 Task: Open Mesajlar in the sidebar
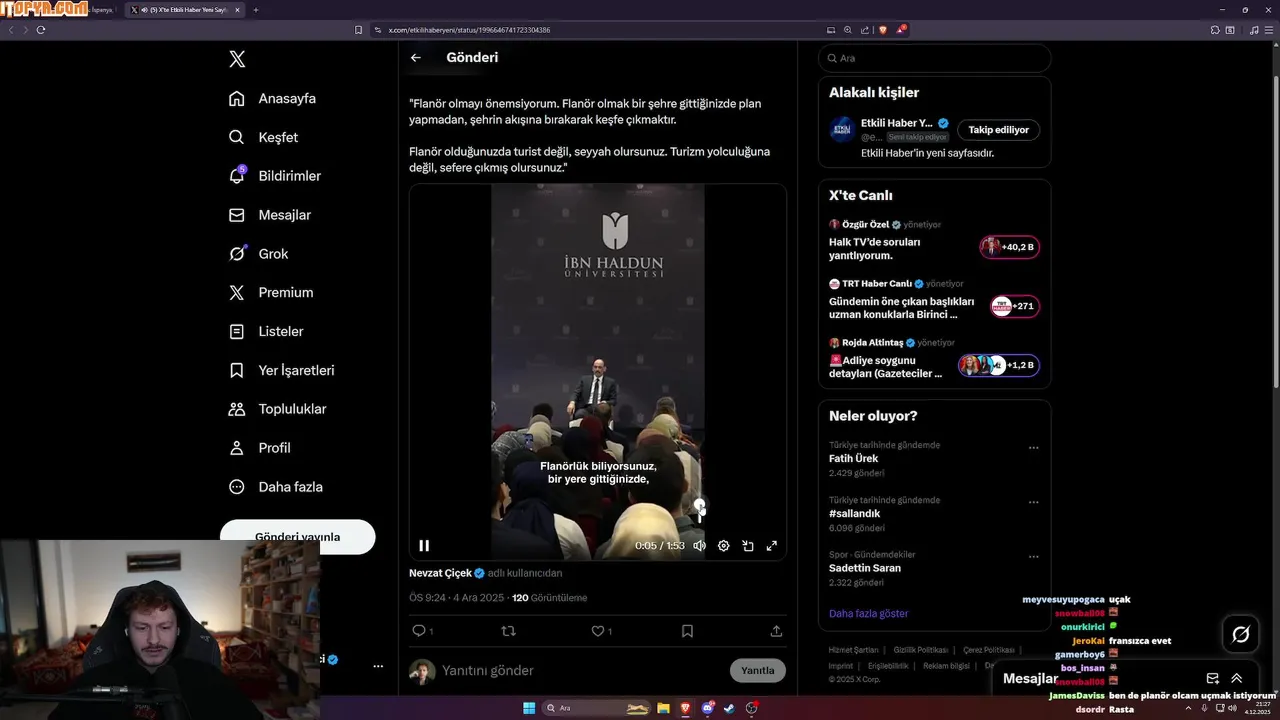click(x=270, y=215)
